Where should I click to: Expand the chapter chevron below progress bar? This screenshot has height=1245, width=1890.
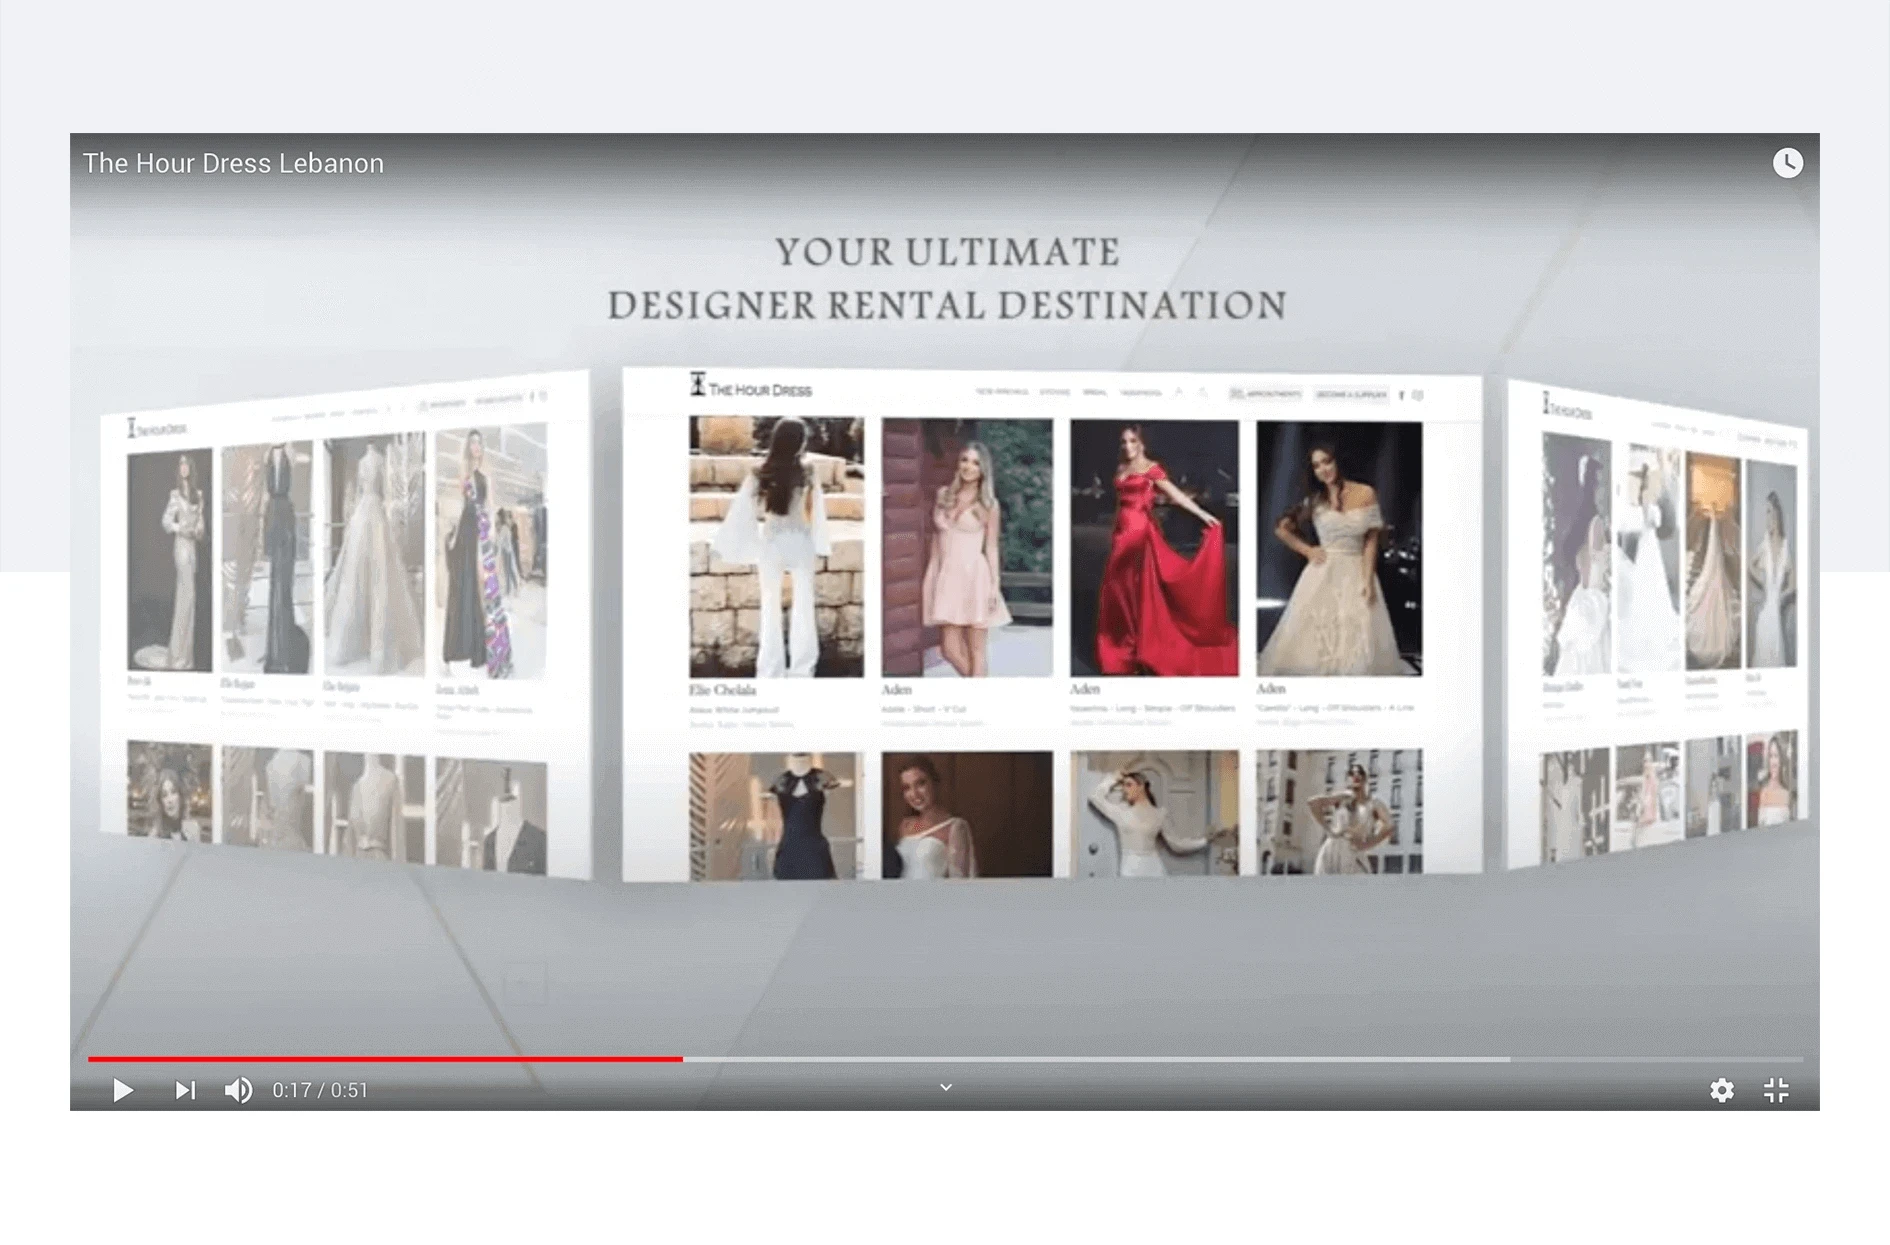coord(946,1087)
